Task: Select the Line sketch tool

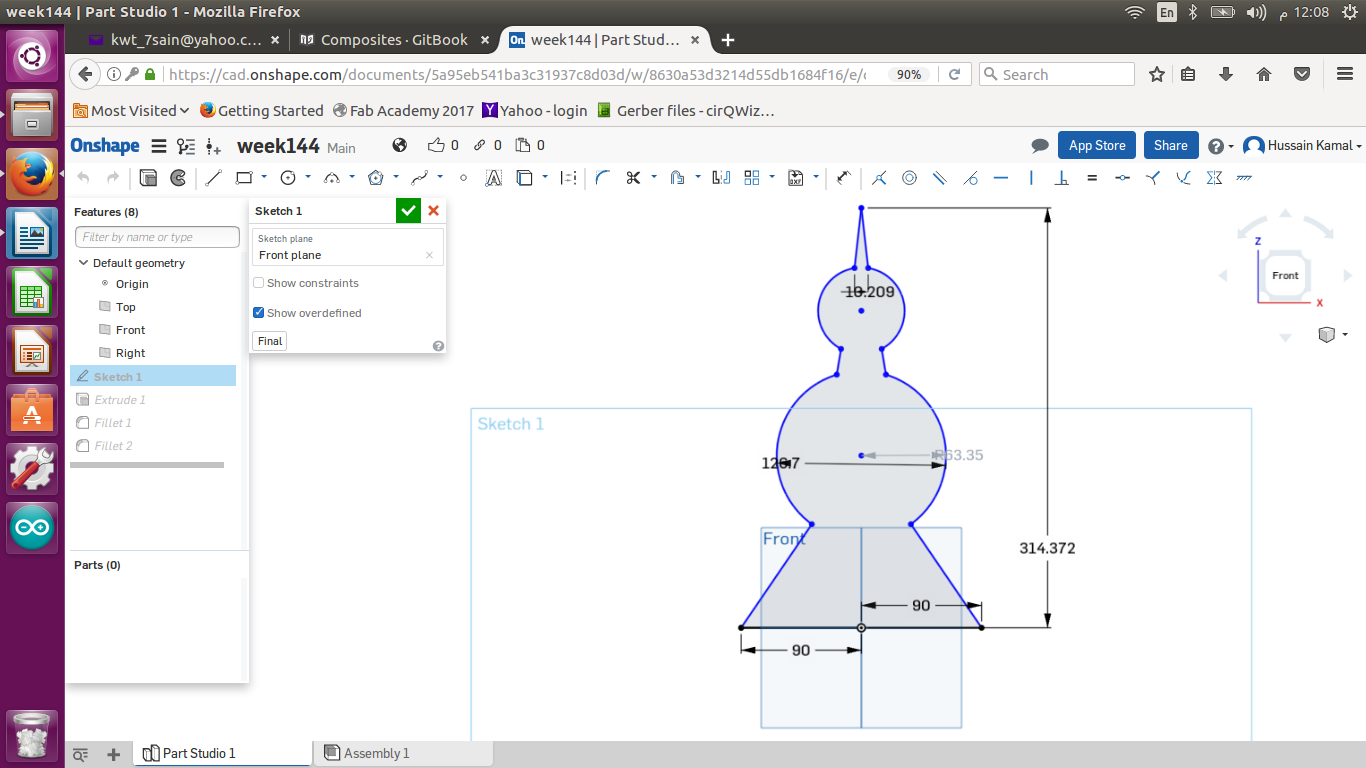Action: tap(213, 178)
